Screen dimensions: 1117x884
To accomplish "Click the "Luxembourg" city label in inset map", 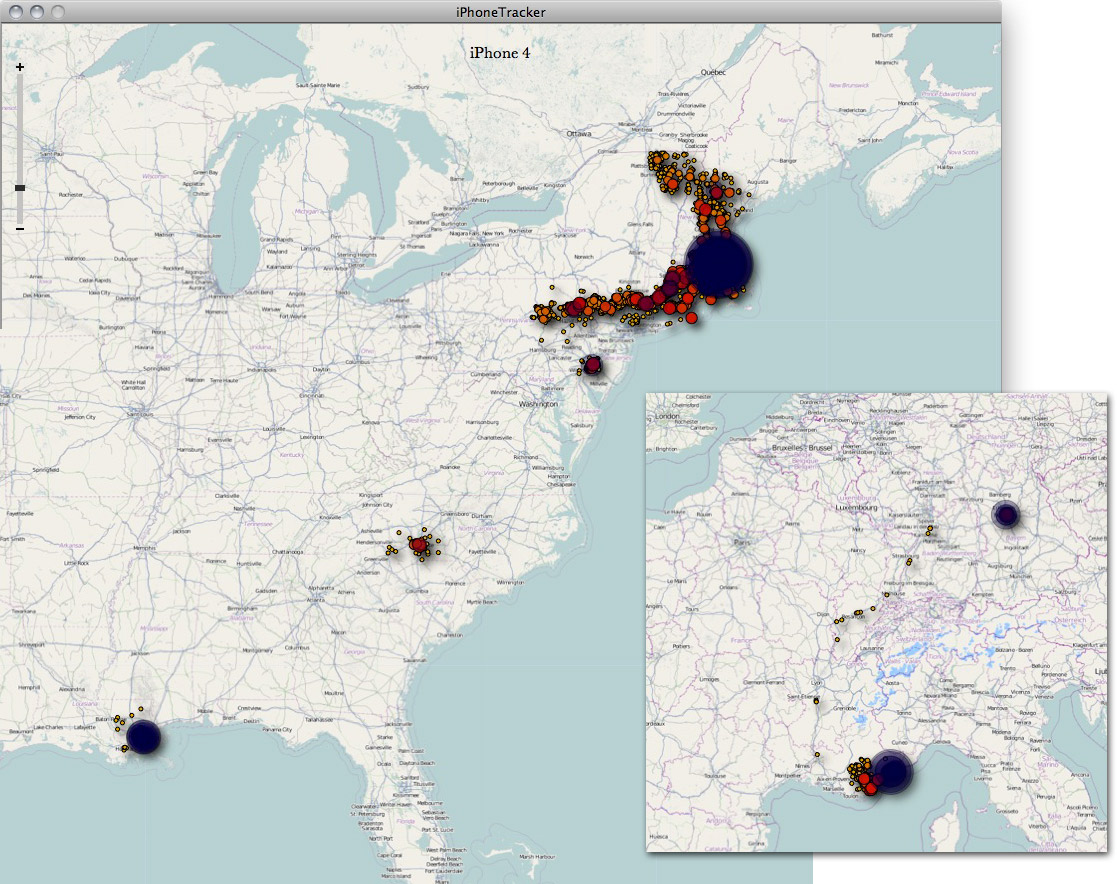I will coord(856,507).
